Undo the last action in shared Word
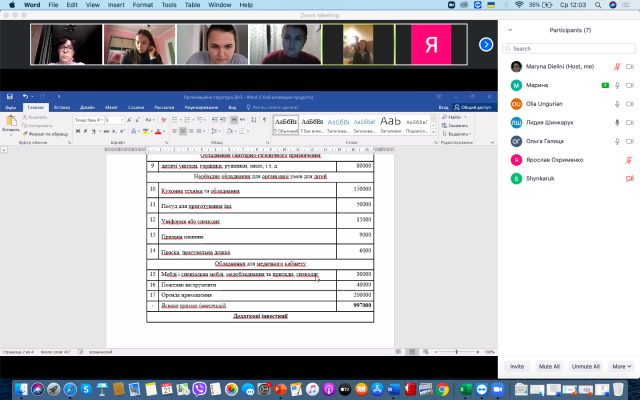The width and height of the screenshot is (640, 400). [x=25, y=97]
